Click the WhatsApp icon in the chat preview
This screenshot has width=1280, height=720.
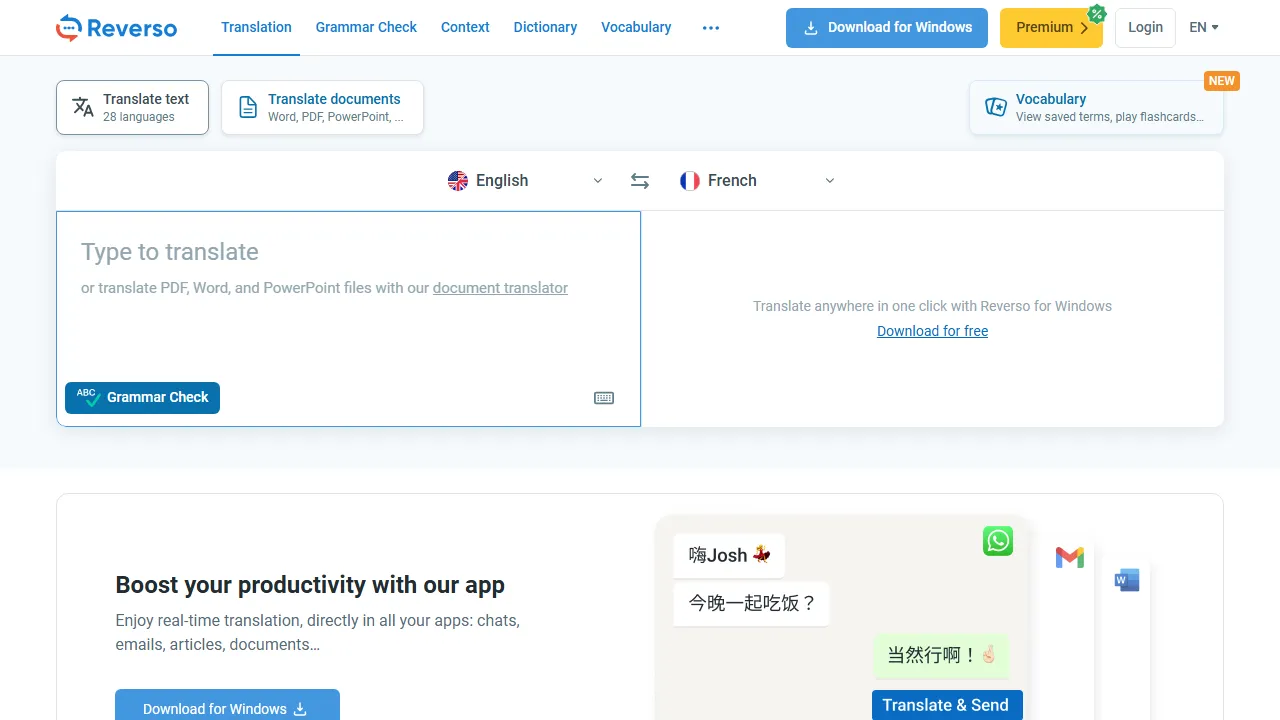pos(997,541)
